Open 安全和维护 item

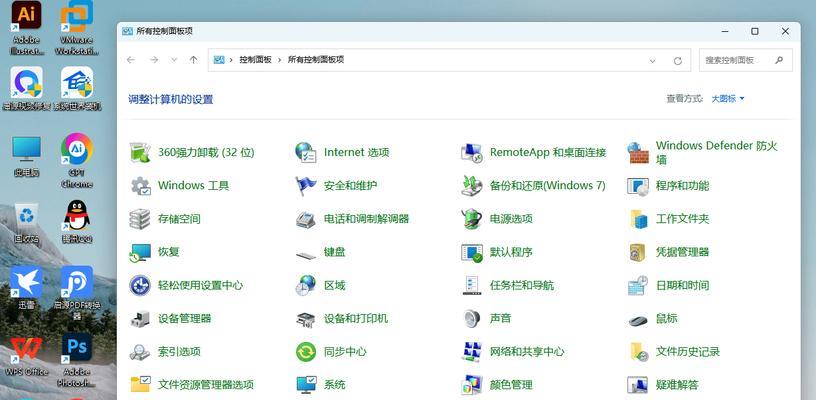350,186
